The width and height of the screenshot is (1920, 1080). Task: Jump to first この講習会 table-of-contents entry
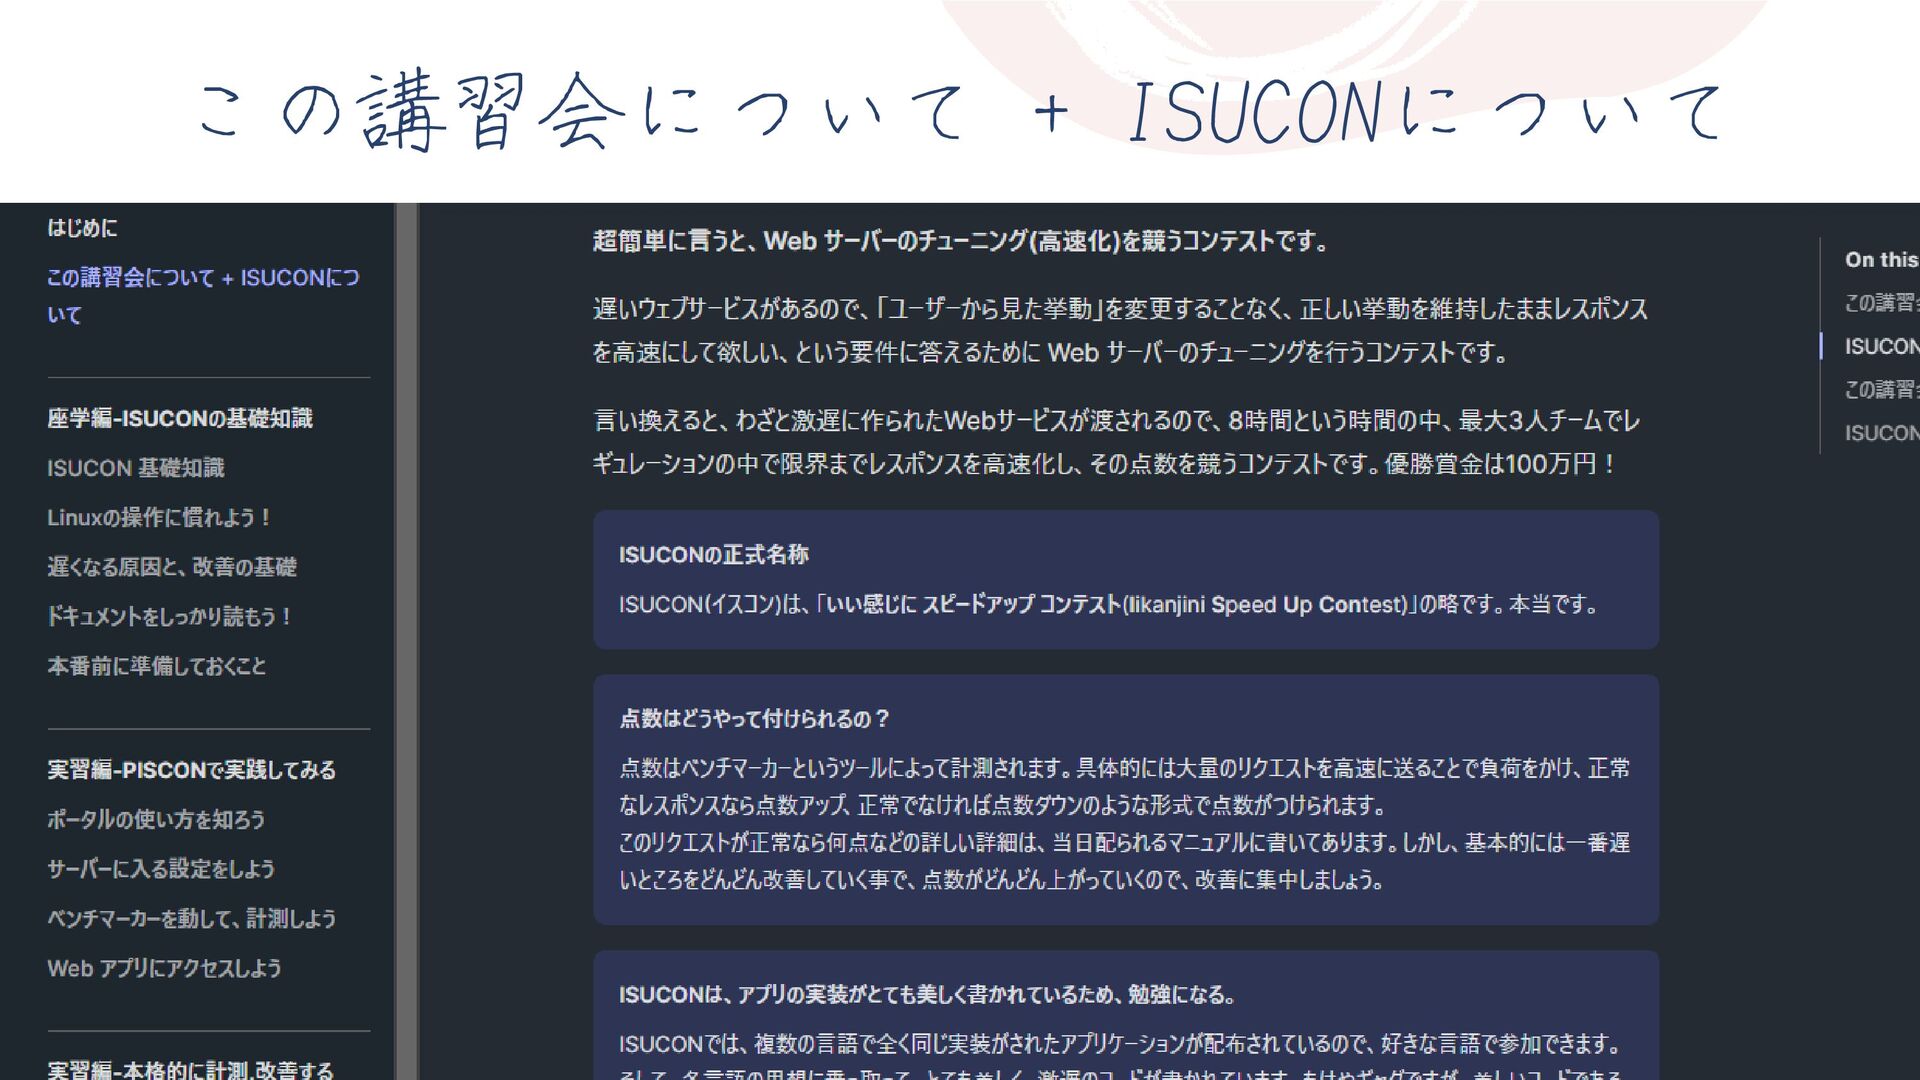[1882, 303]
